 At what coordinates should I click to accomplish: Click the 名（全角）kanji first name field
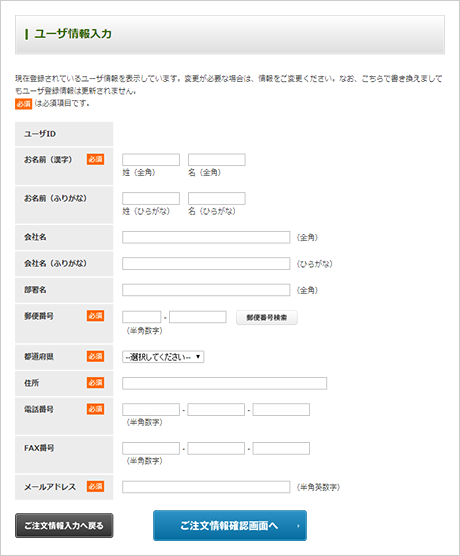pyautogui.click(x=217, y=160)
